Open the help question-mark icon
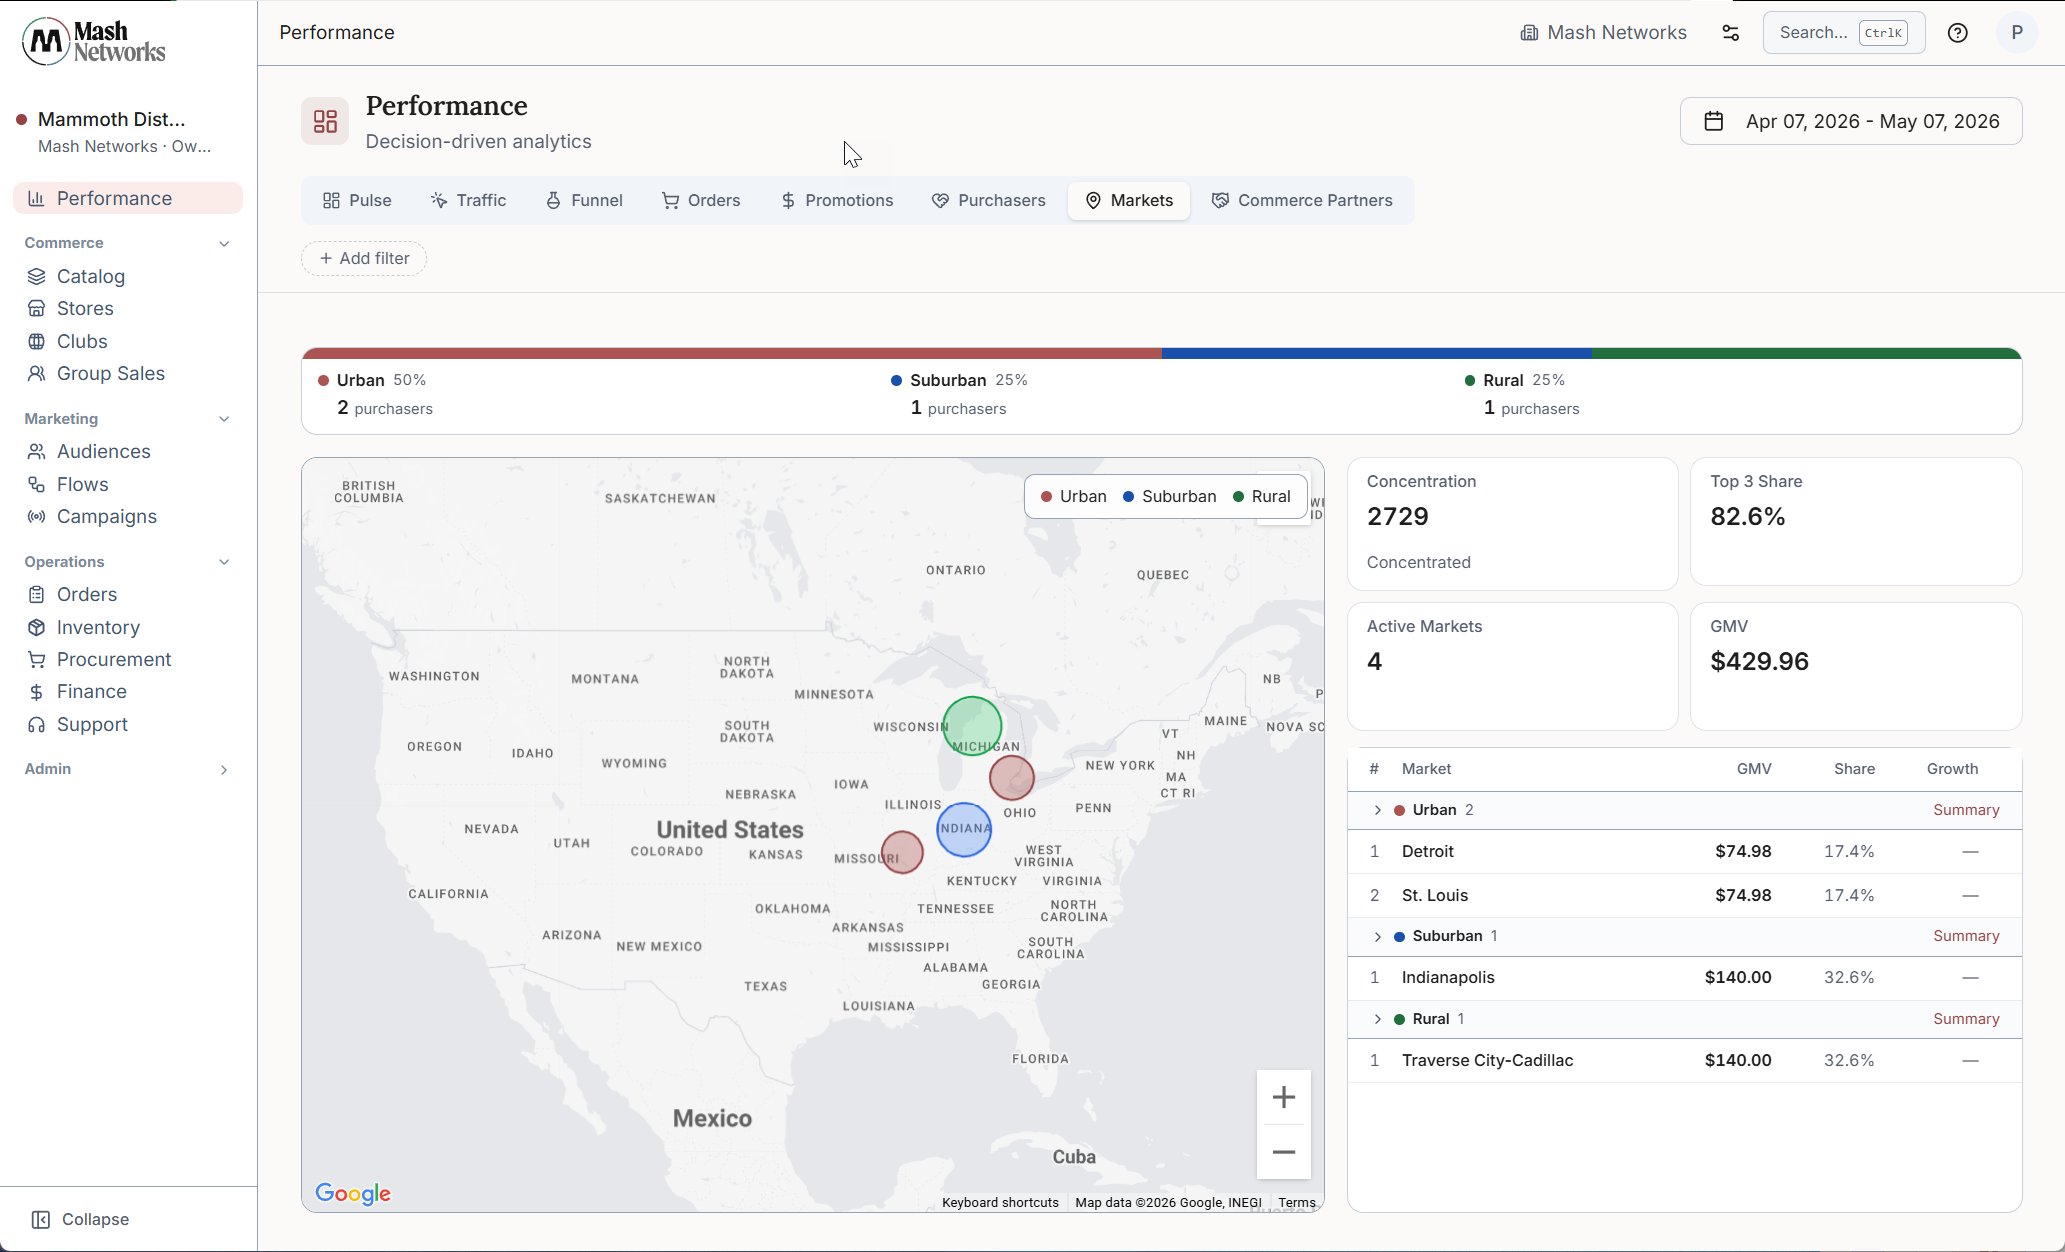2065x1252 pixels. click(1958, 33)
